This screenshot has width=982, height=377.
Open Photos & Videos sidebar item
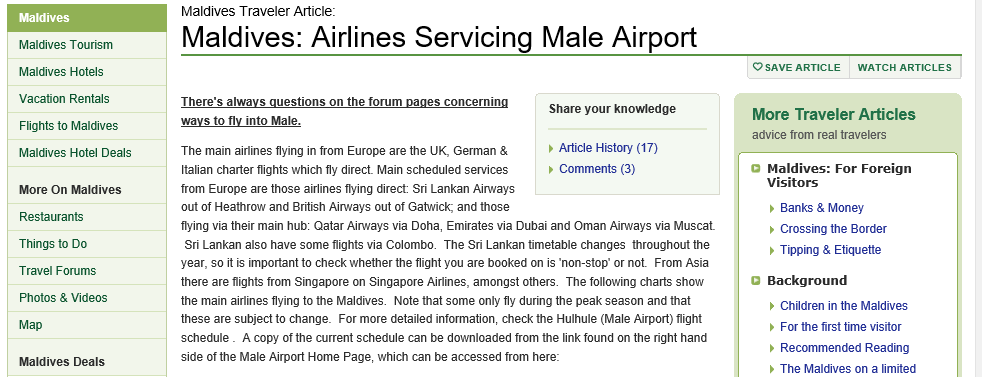coord(87,297)
